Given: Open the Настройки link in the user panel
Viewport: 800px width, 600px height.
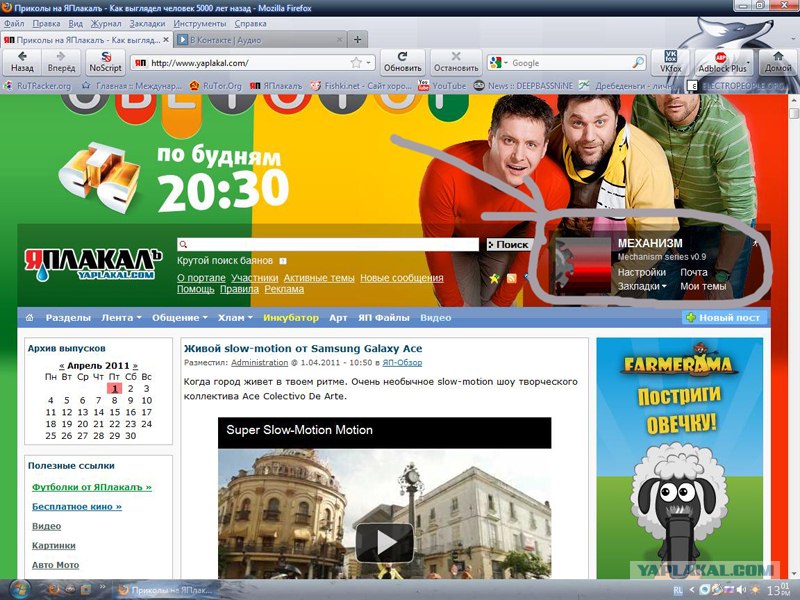Looking at the screenshot, I should click(x=641, y=272).
